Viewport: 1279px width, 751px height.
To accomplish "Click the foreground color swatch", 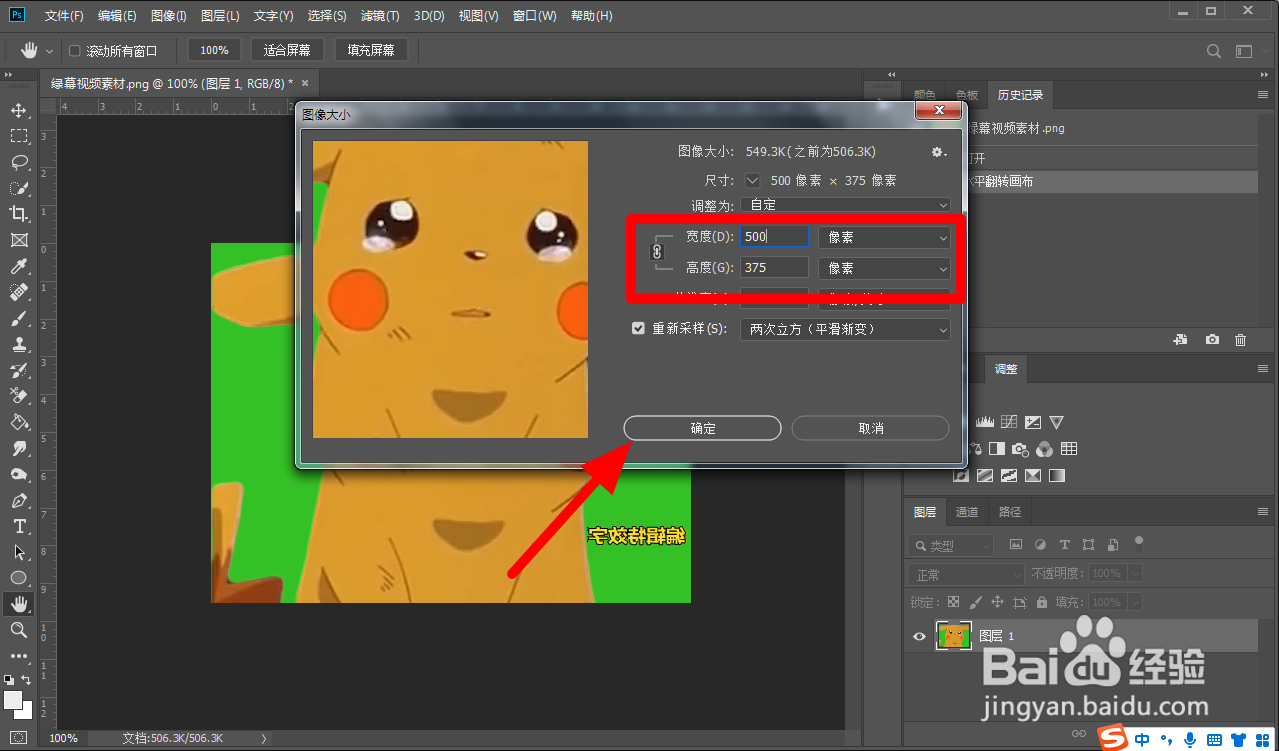I will coord(13,699).
